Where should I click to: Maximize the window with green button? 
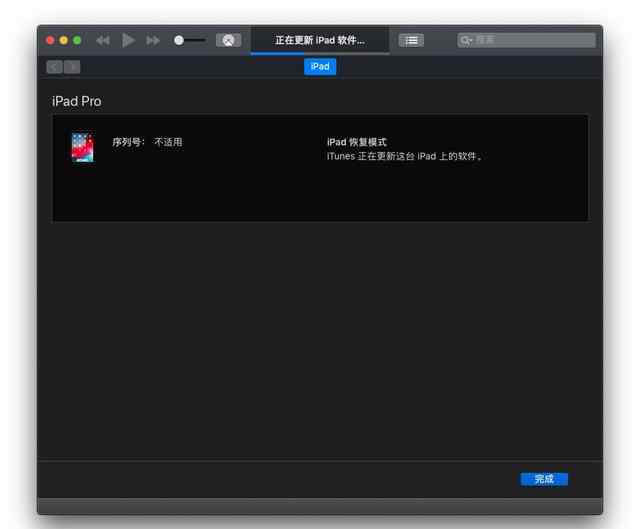coord(77,40)
